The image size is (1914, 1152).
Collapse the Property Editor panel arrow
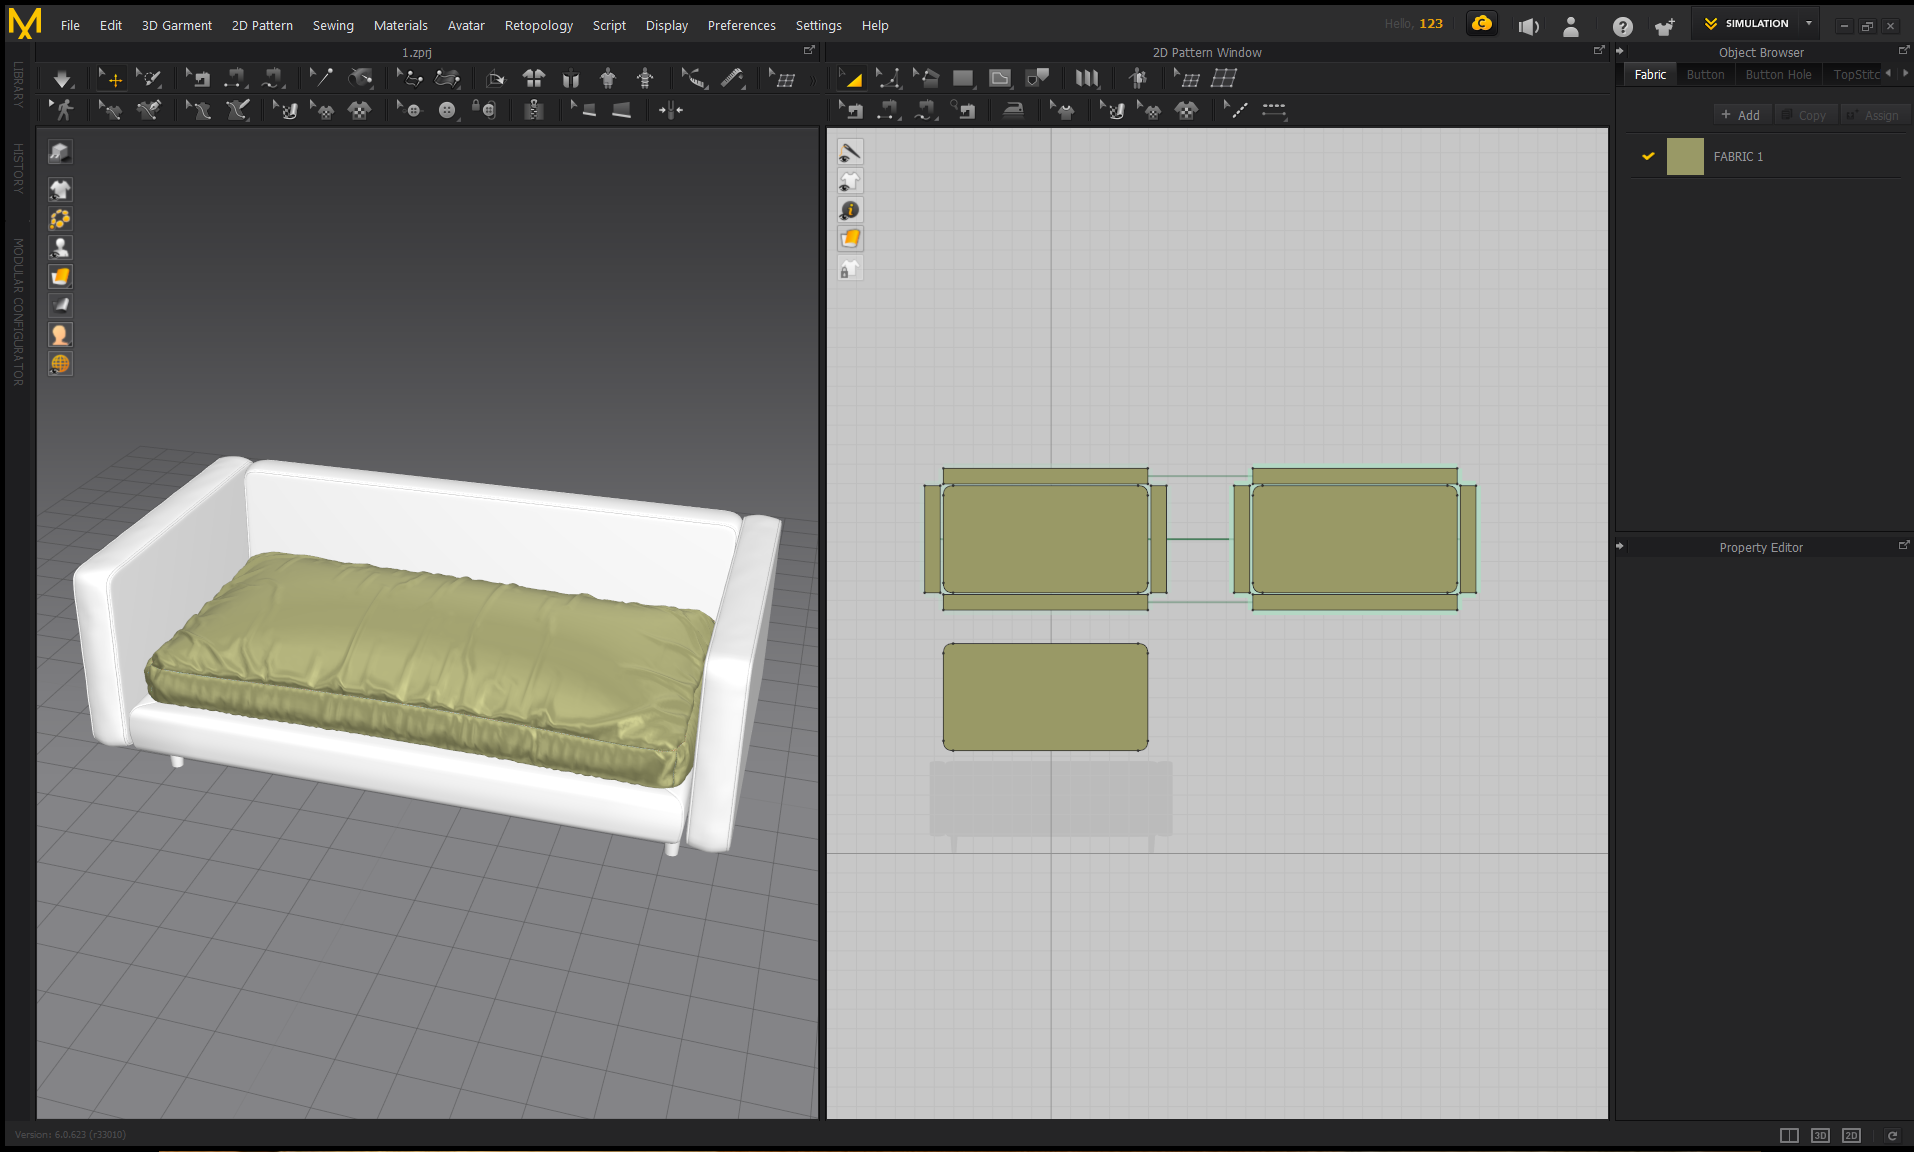pyautogui.click(x=1620, y=547)
